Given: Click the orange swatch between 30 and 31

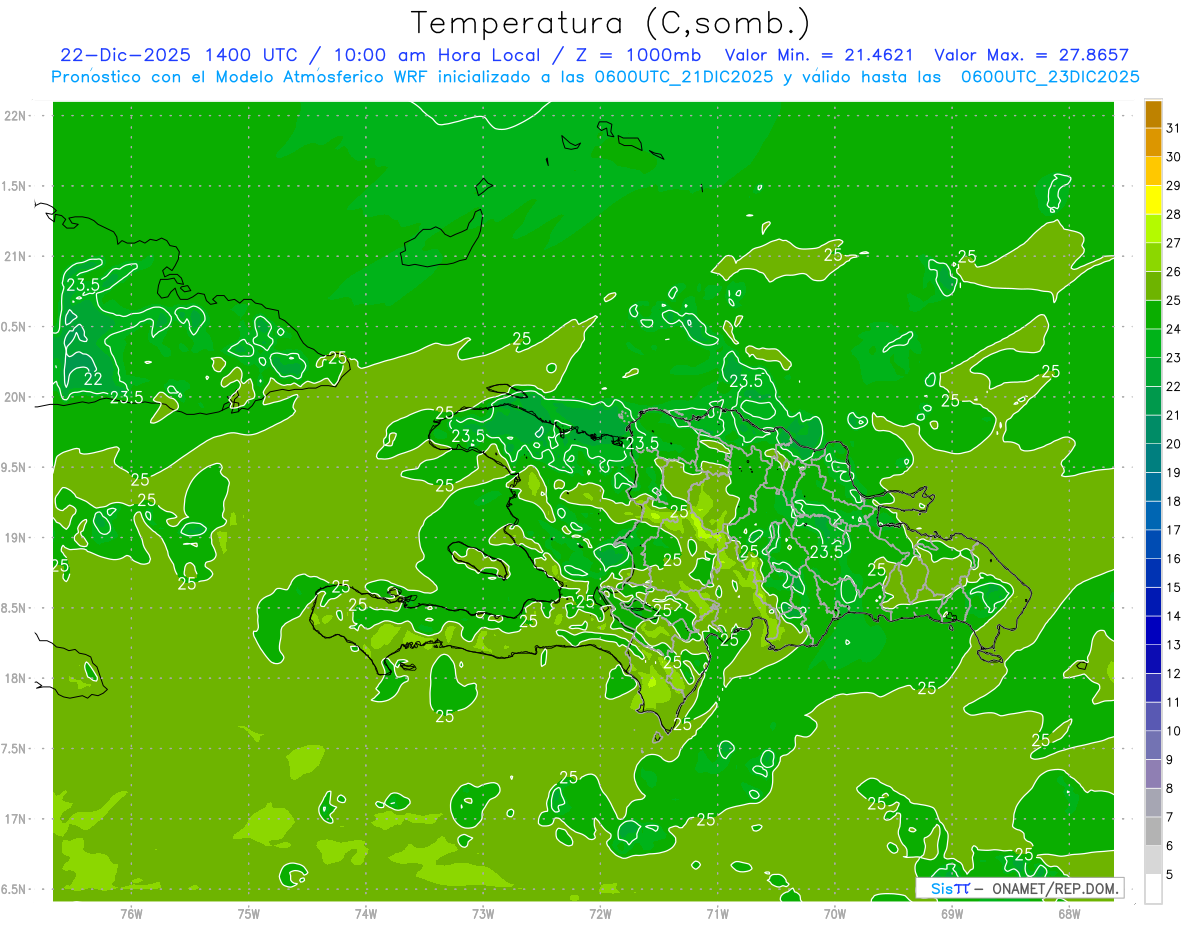Looking at the screenshot, I should (1153, 142).
